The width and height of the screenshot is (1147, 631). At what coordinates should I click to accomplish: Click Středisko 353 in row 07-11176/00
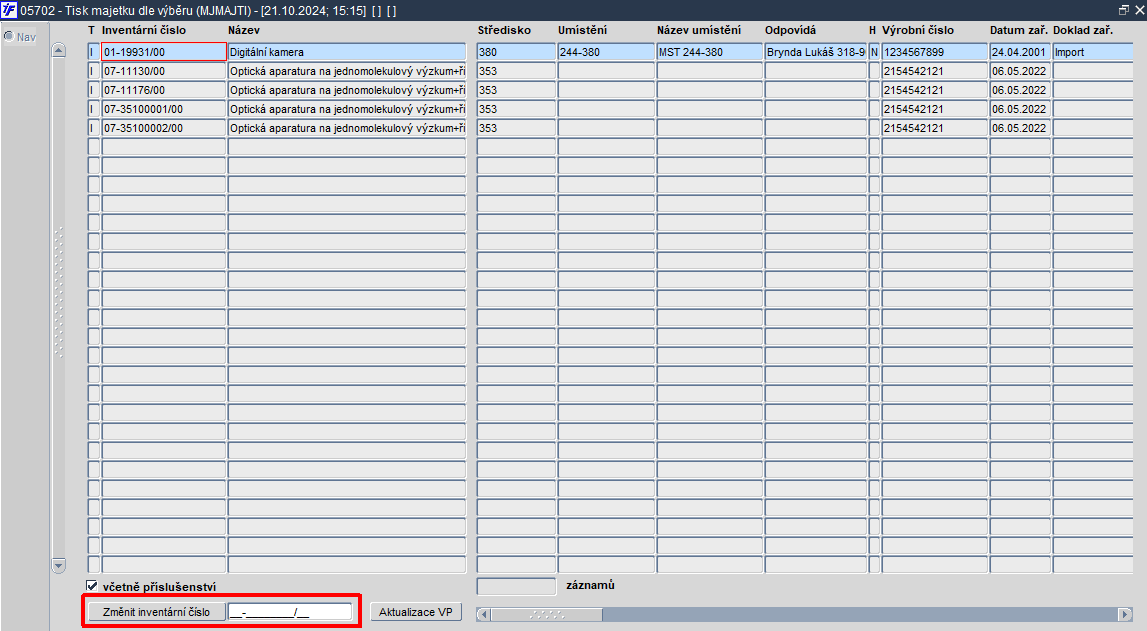516,90
